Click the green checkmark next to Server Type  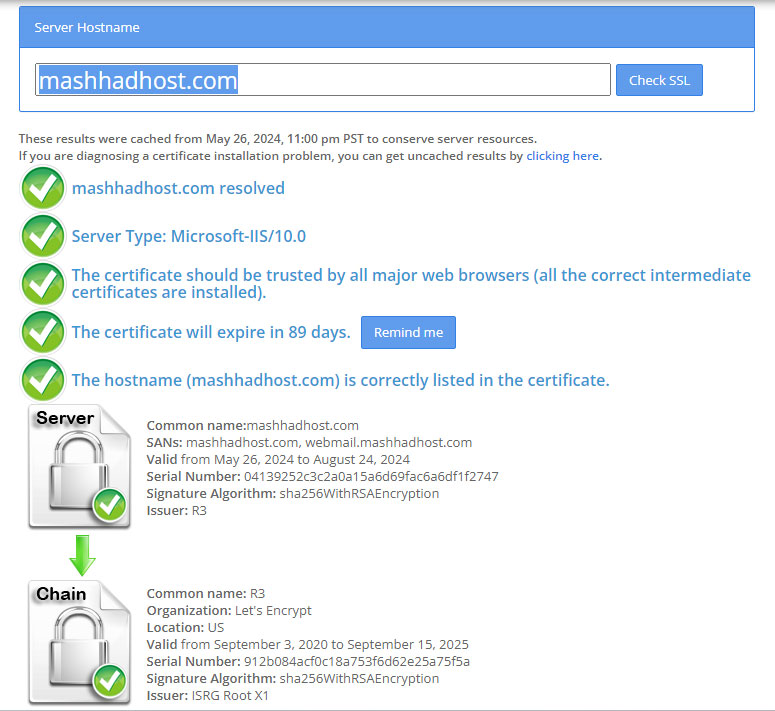pos(43,237)
